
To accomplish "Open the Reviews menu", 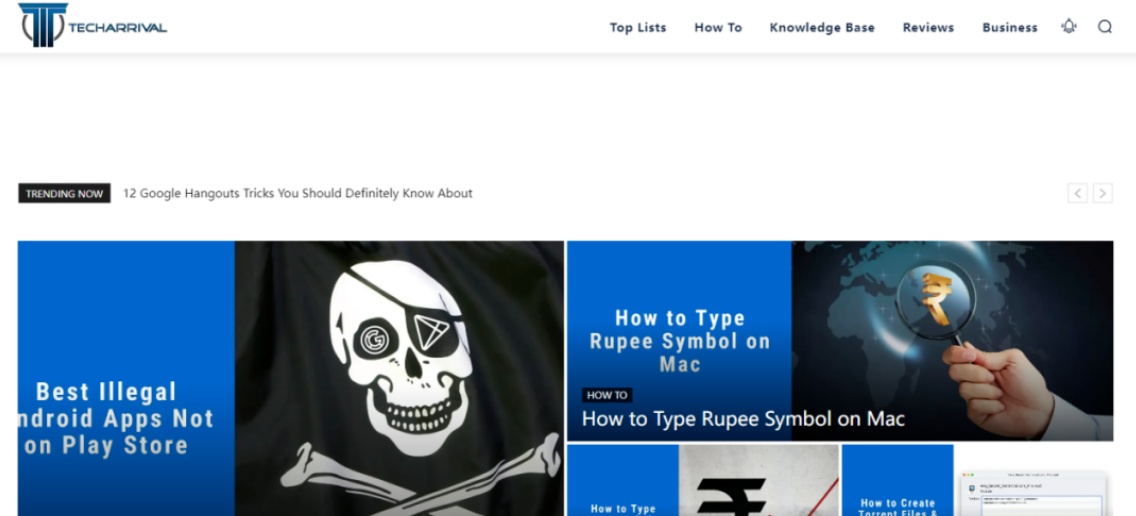I will [928, 28].
